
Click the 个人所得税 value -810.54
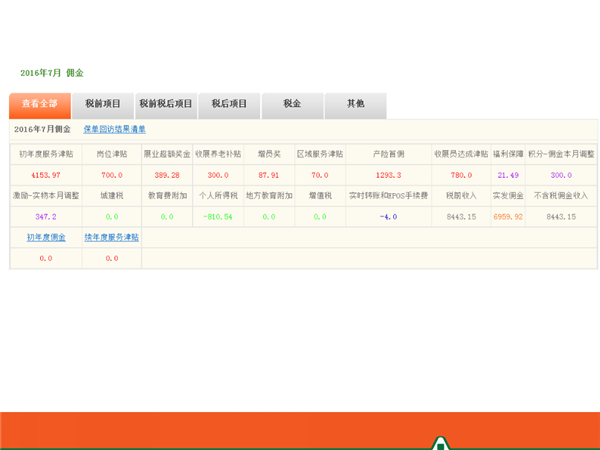(x=217, y=216)
